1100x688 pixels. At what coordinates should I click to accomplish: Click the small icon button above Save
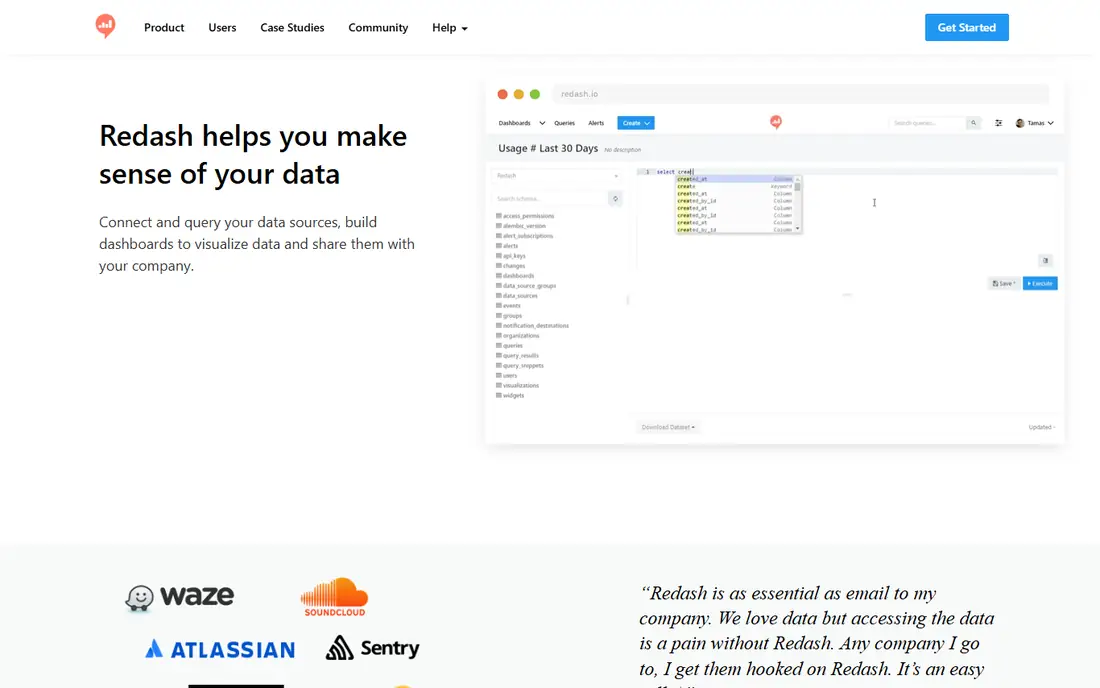[1045, 260]
